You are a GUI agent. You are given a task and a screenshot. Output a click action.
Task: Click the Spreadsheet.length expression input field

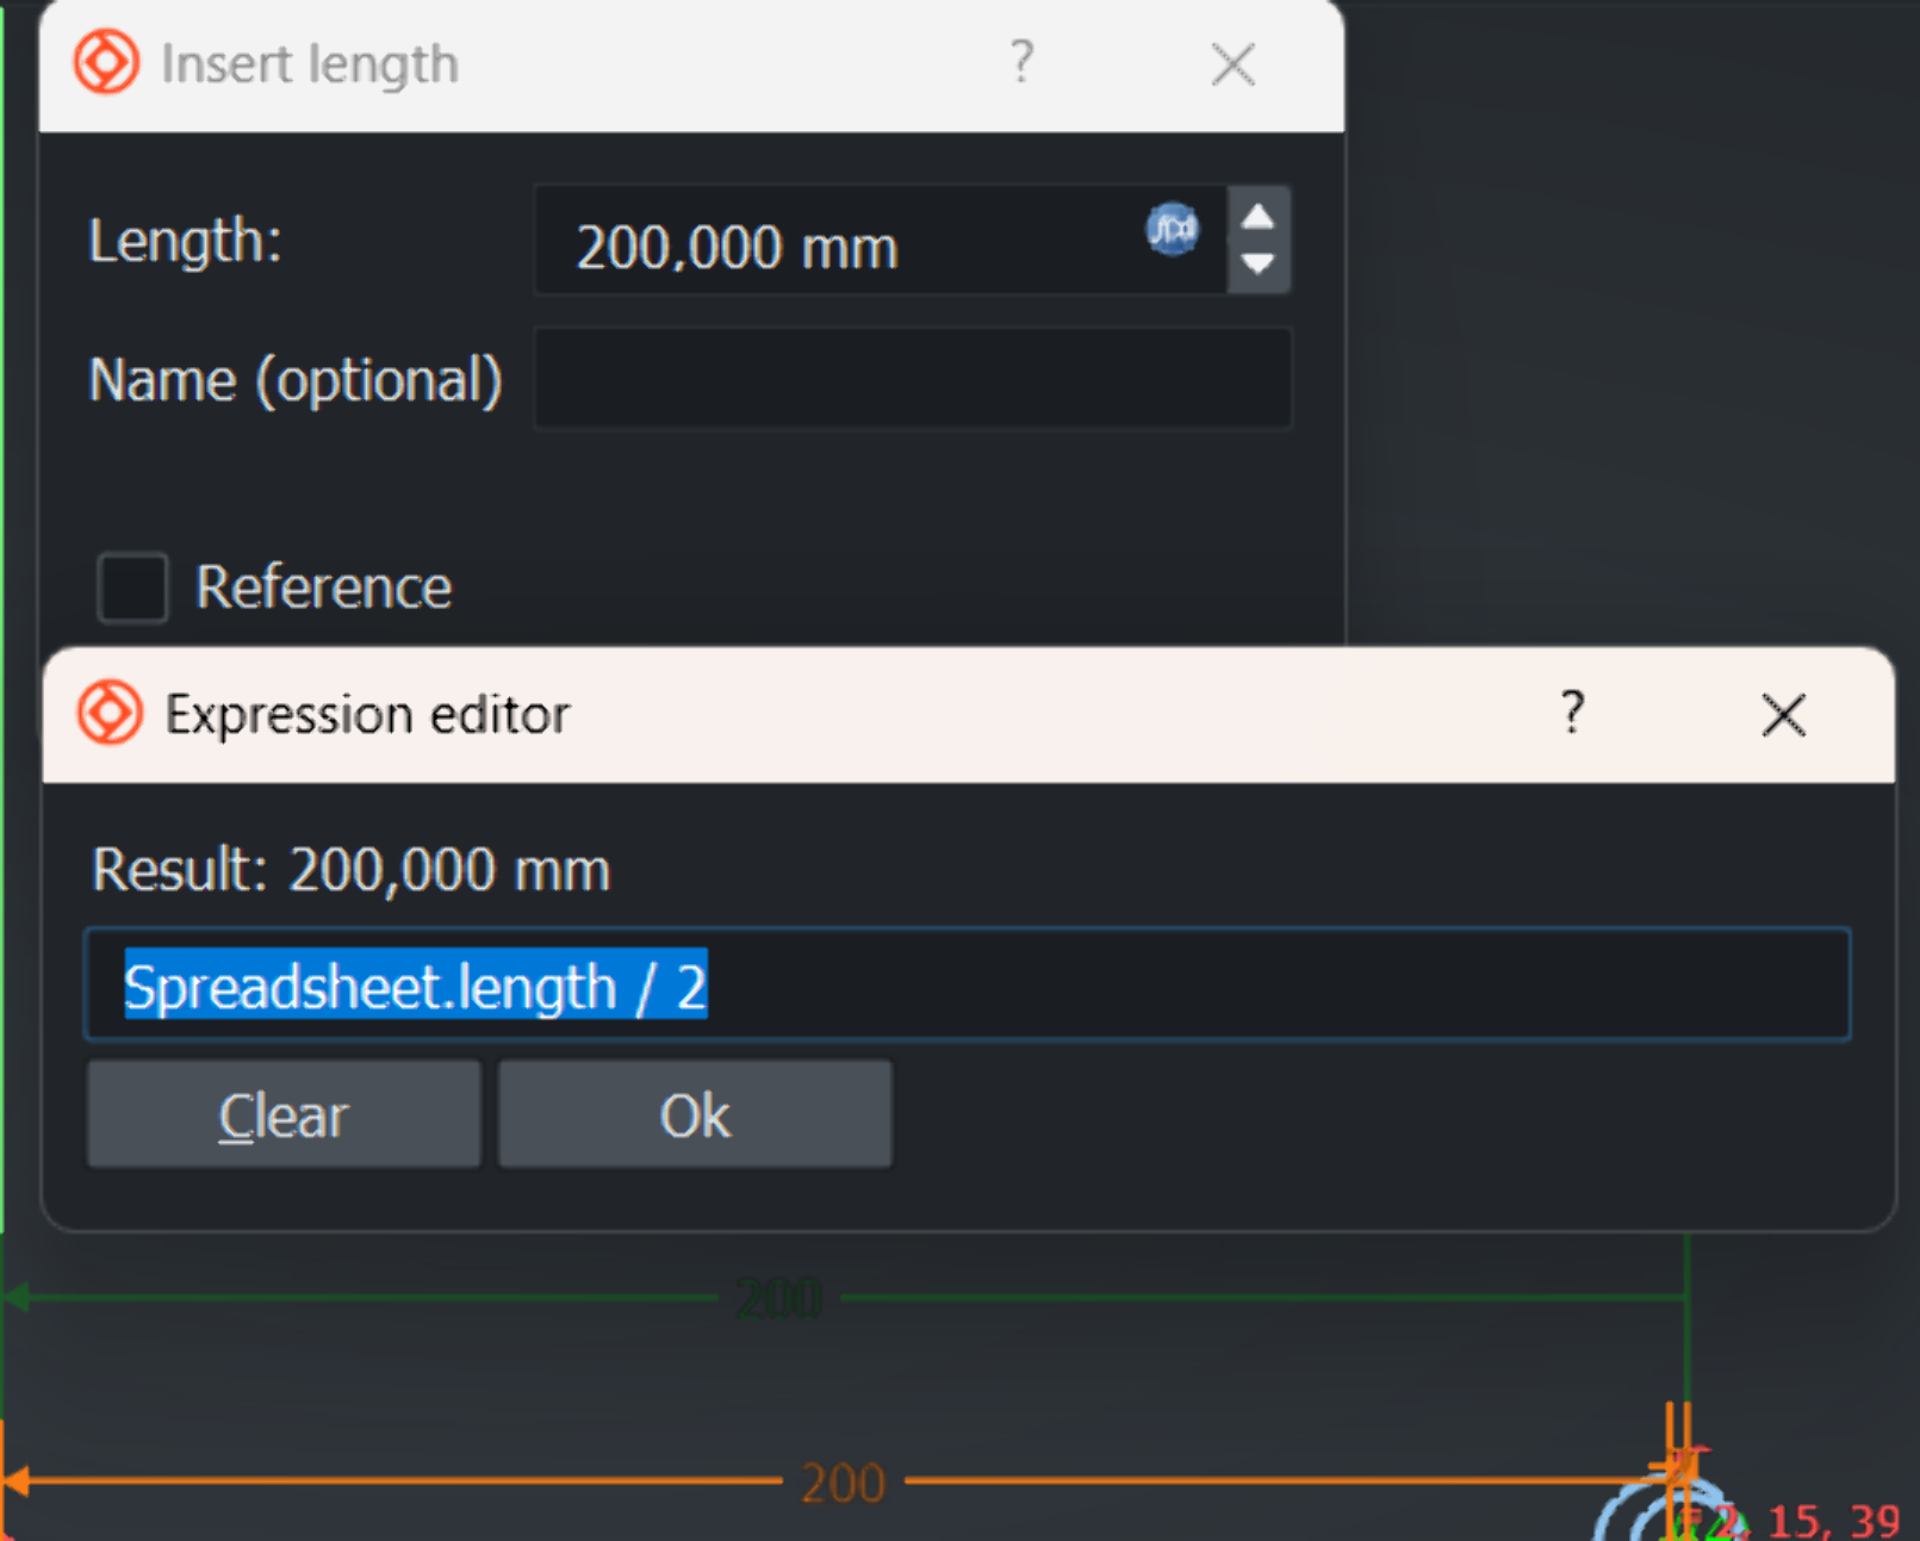[x=1200, y=987]
